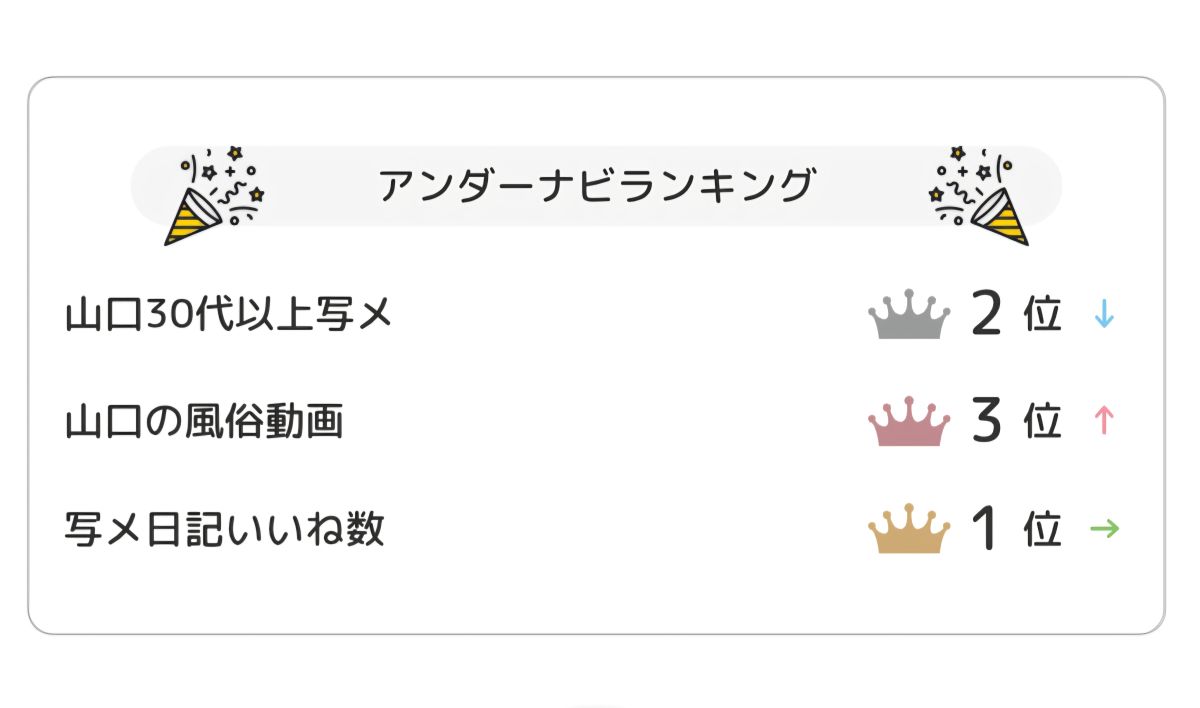This screenshot has width=1200, height=708.
Task: Click the 3 位 rank number
Action: 1014,422
